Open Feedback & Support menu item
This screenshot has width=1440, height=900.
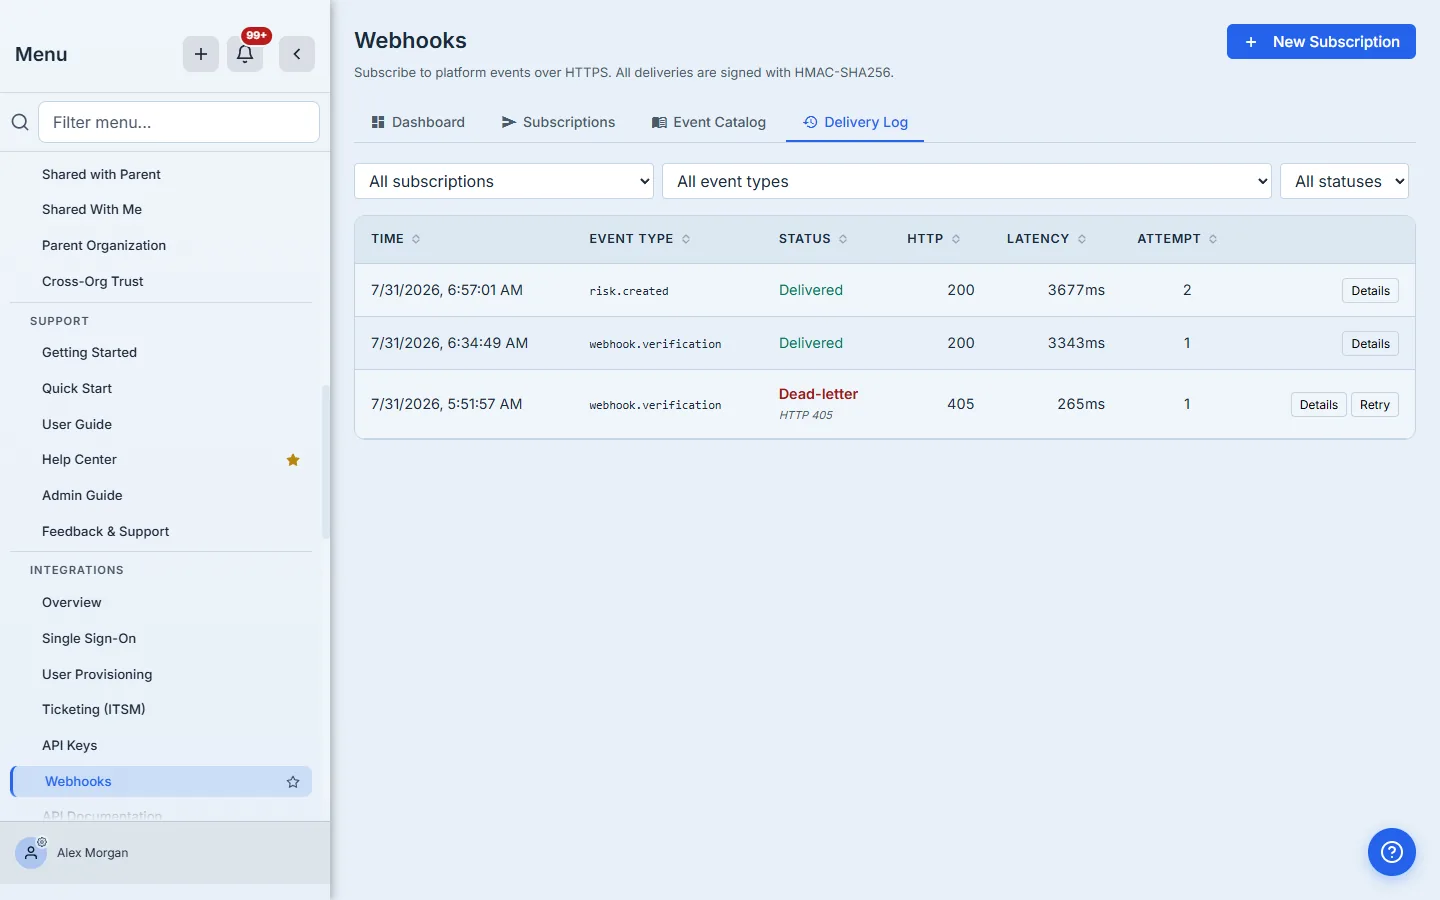[x=161, y=532]
